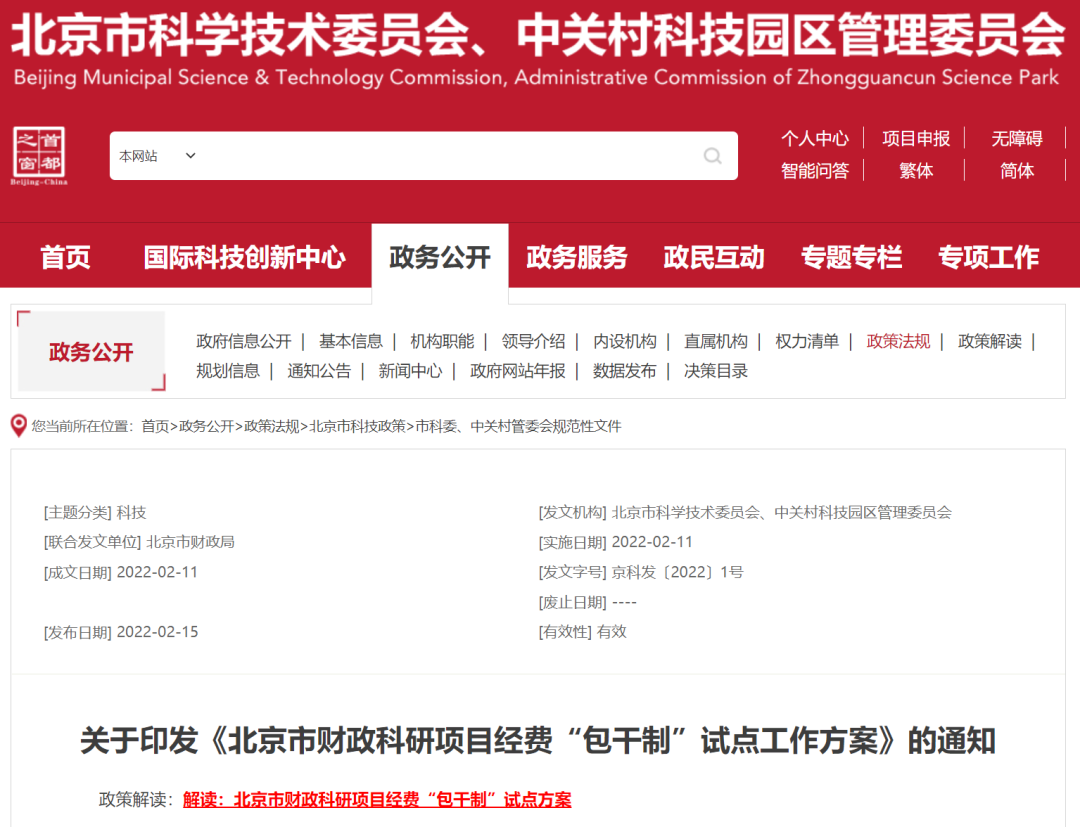Viewport: 1080px width, 827px height.
Task: Click document number 京科发〔2022〕1号
Action: click(x=678, y=572)
